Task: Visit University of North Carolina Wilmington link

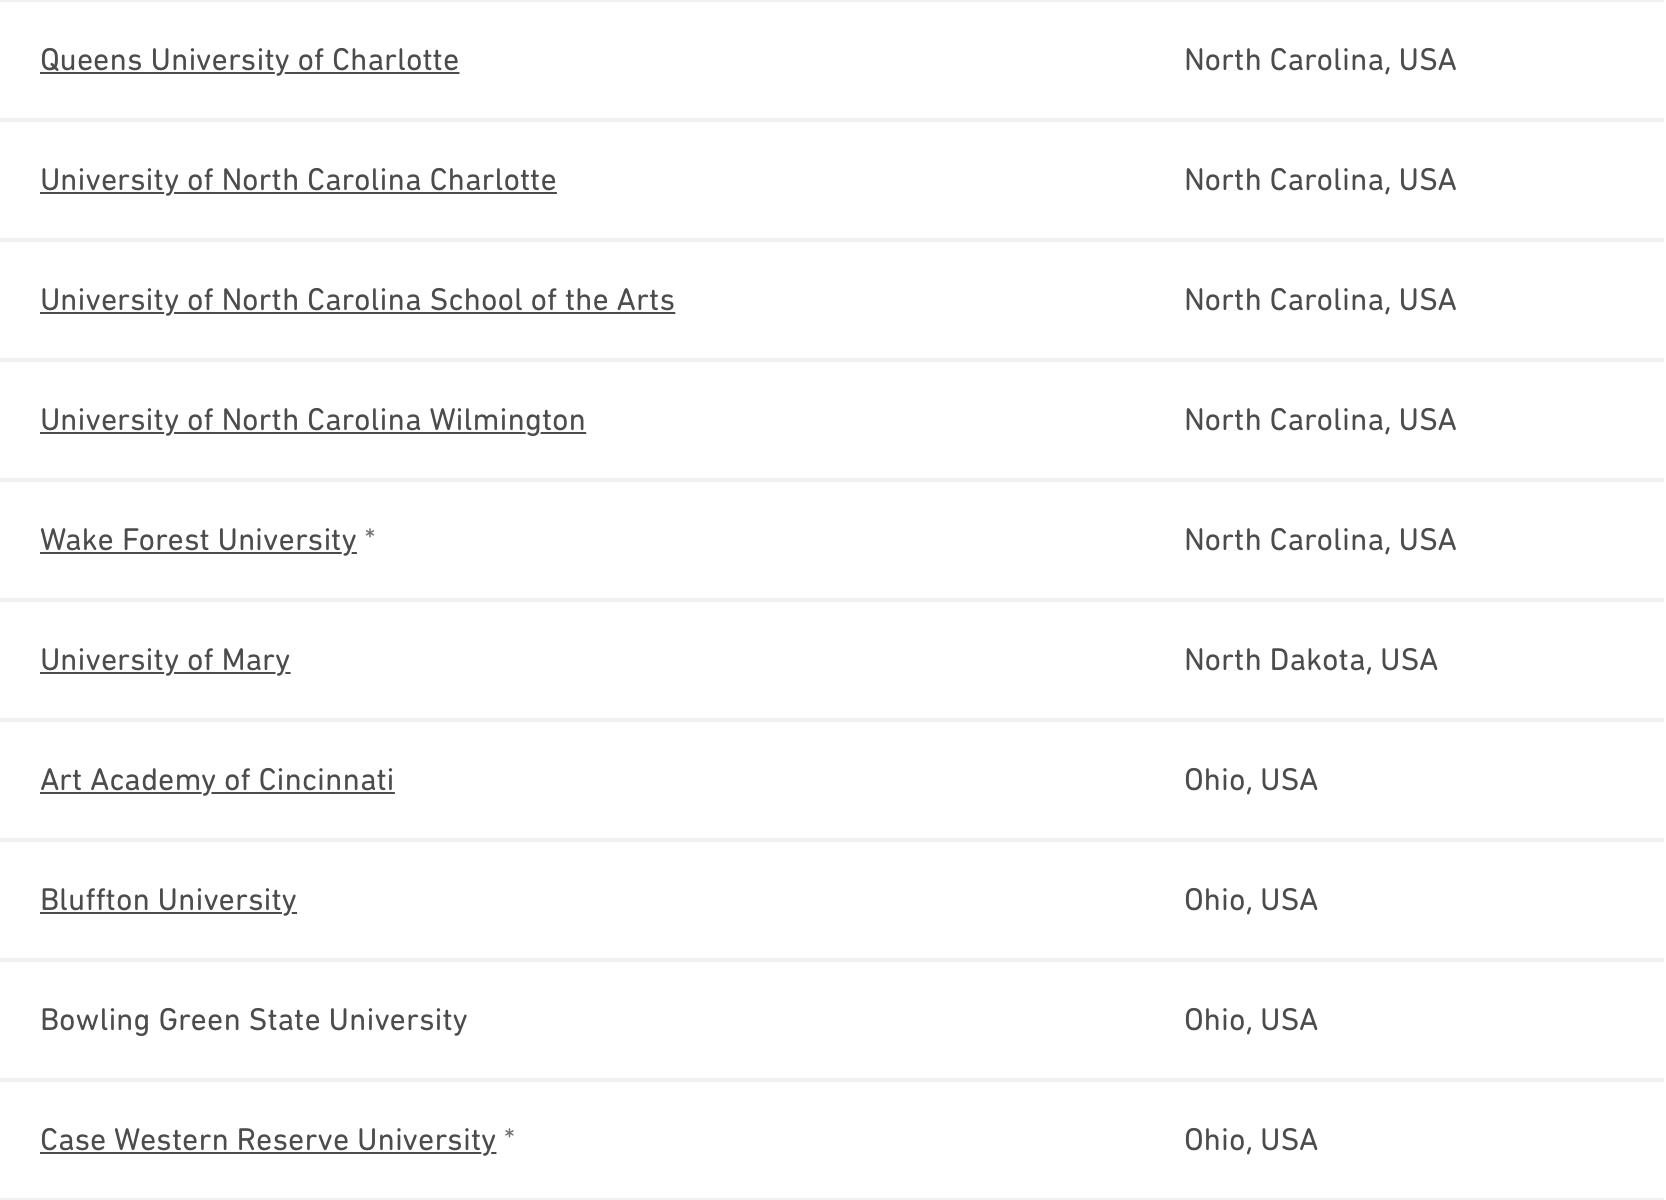Action: [x=312, y=420]
